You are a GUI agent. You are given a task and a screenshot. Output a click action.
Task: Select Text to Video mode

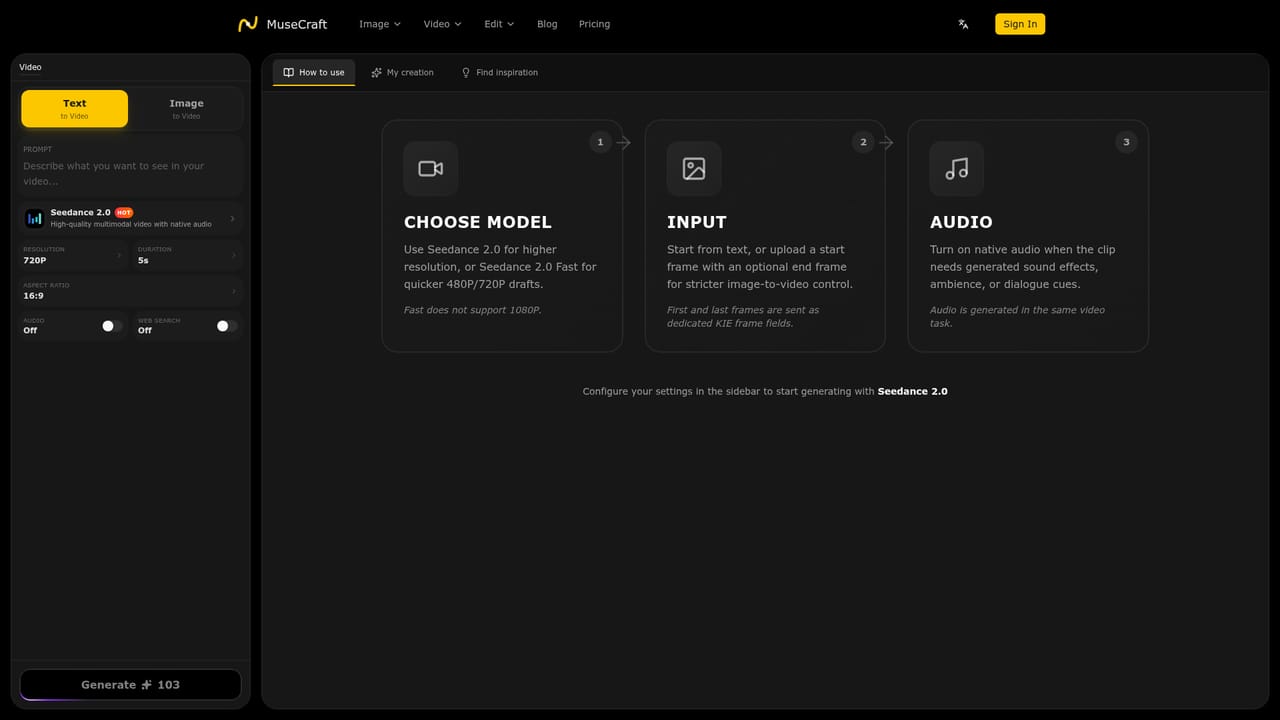pyautogui.click(x=75, y=109)
